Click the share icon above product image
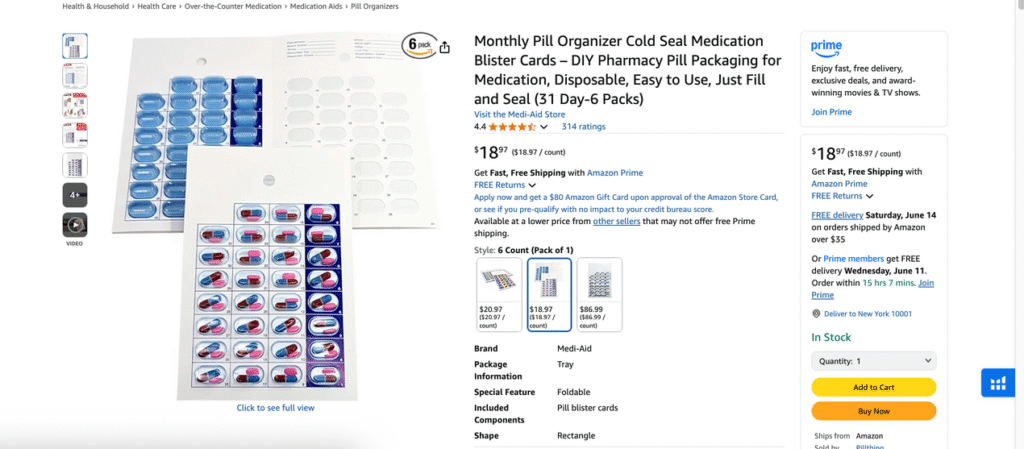Screen dimensions: 1024x449 point(445,46)
